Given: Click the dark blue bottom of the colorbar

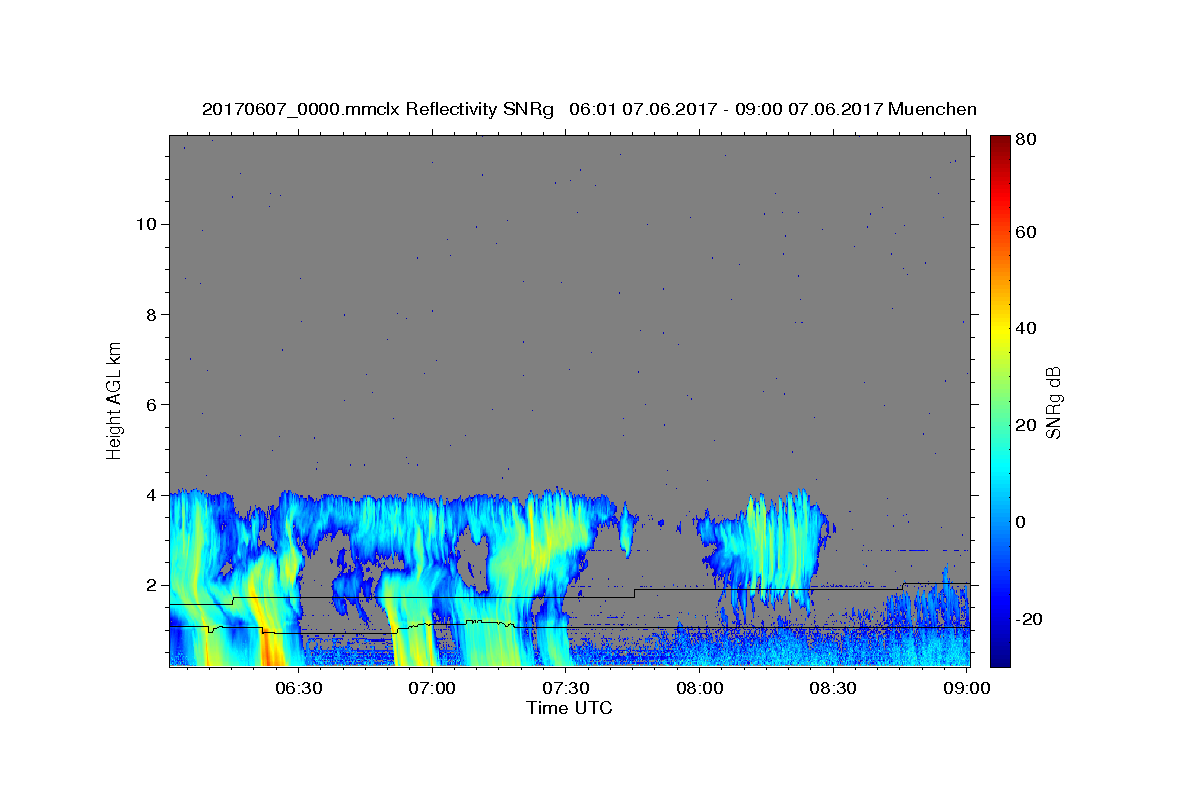Looking at the screenshot, I should (x=999, y=655).
